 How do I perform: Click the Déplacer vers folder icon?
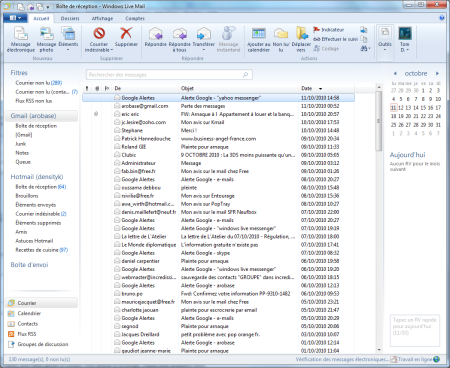(x=302, y=34)
